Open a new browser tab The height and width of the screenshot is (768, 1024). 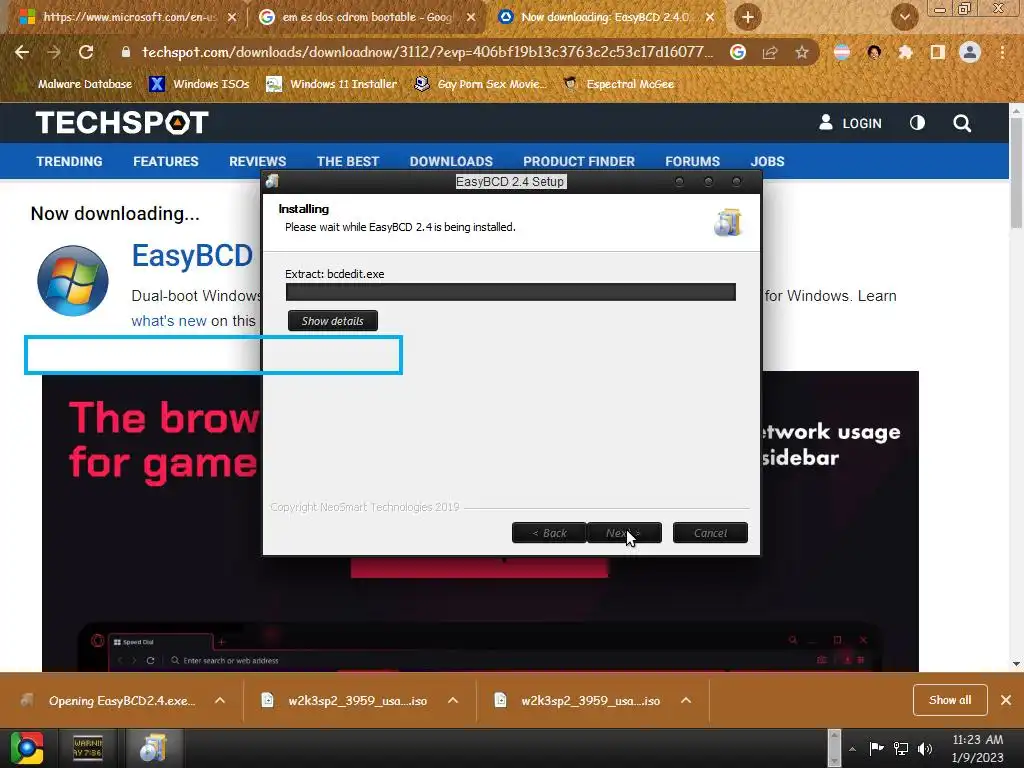(748, 17)
